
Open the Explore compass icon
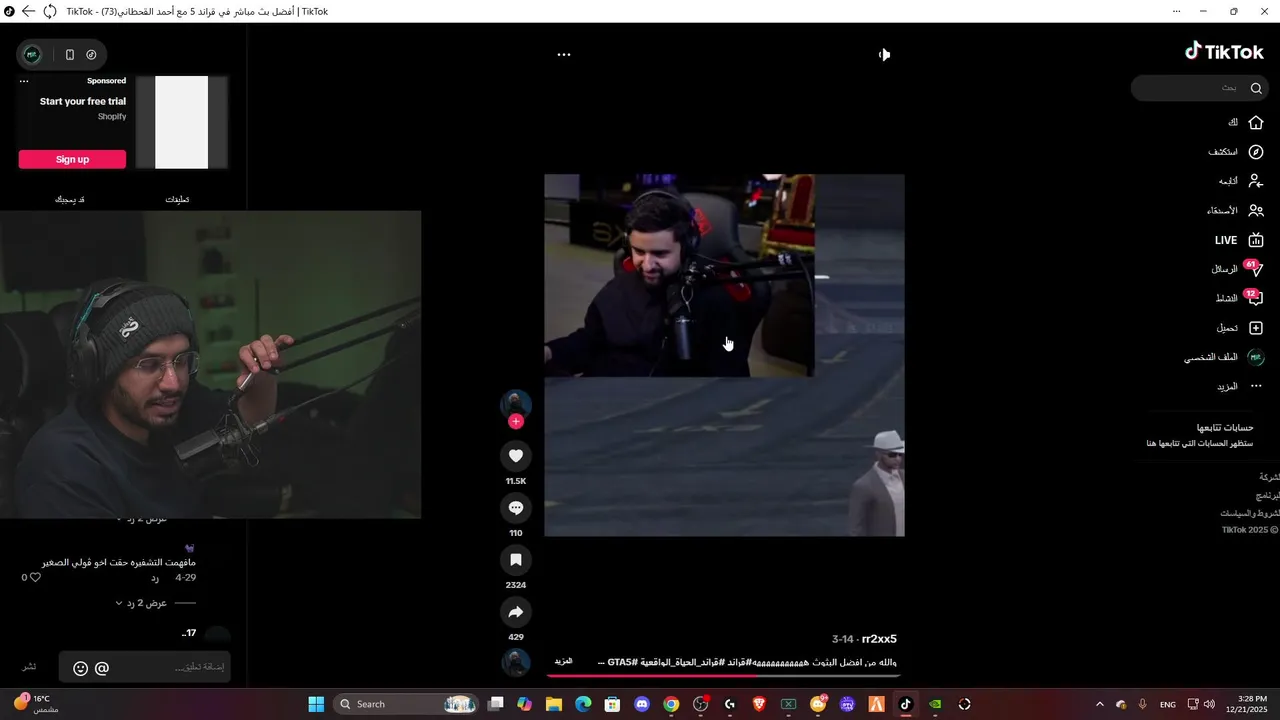tap(1256, 152)
